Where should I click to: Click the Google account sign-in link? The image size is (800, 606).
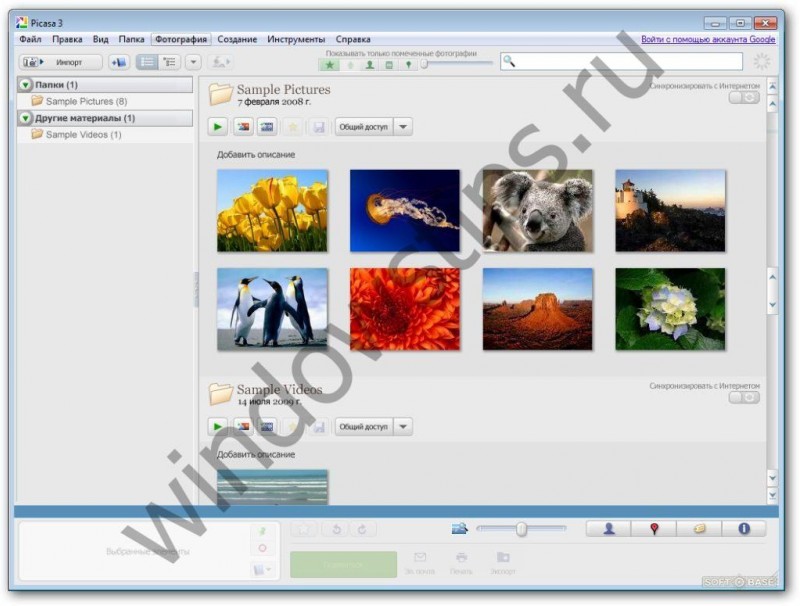pos(708,39)
